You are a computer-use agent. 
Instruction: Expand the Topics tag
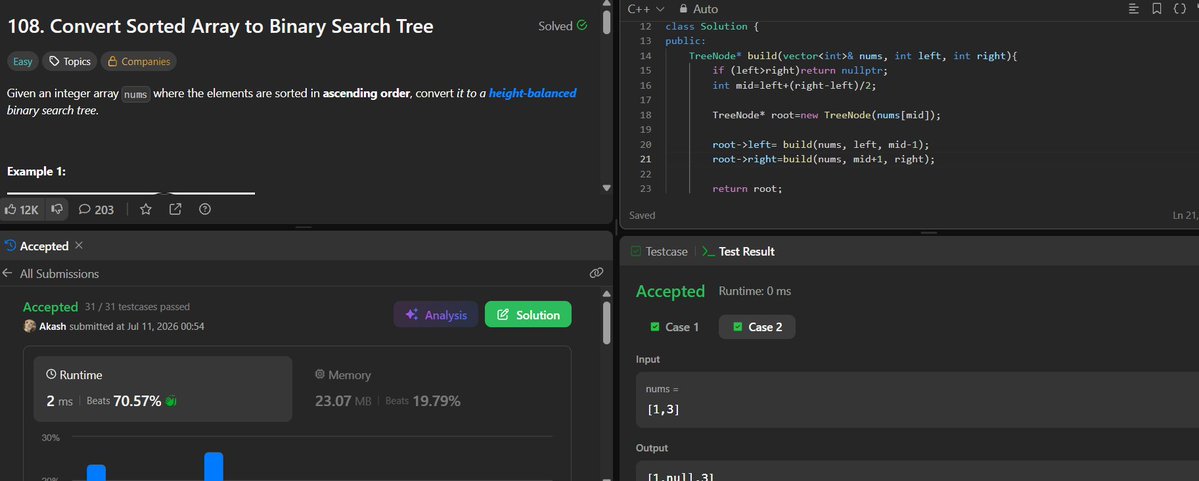pyautogui.click(x=70, y=61)
